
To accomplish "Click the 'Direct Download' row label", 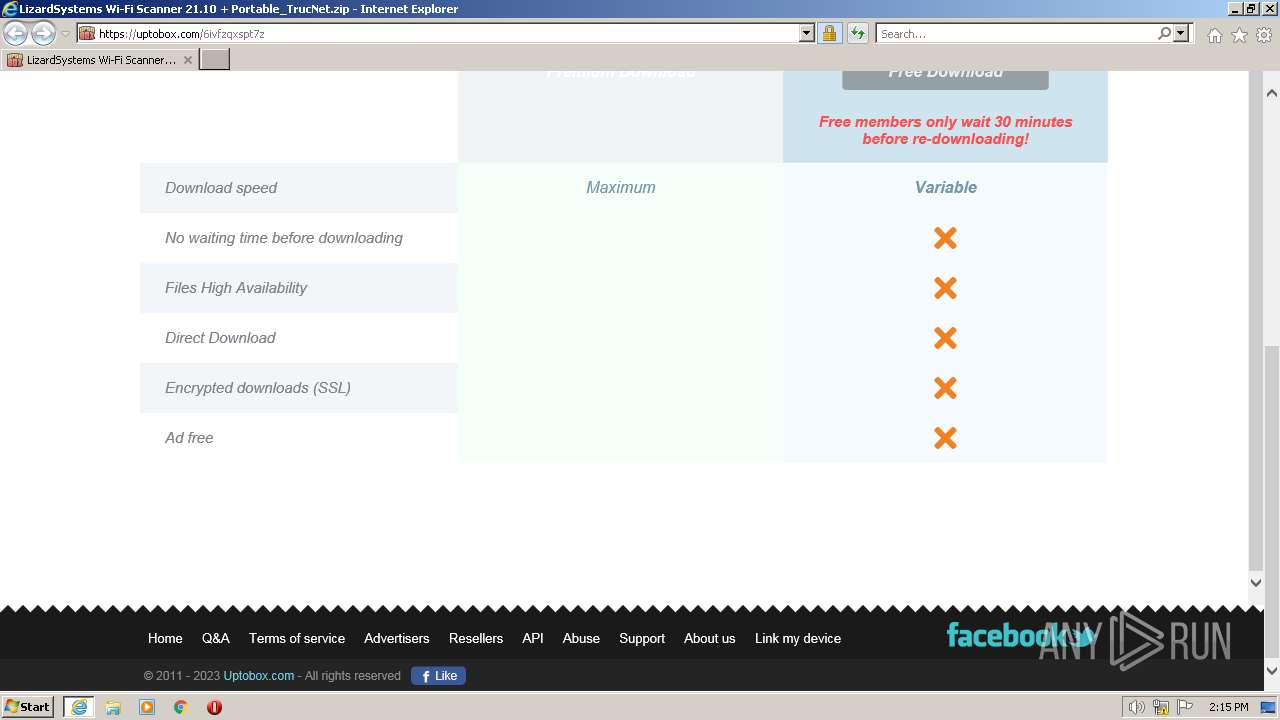I will coord(220,337).
